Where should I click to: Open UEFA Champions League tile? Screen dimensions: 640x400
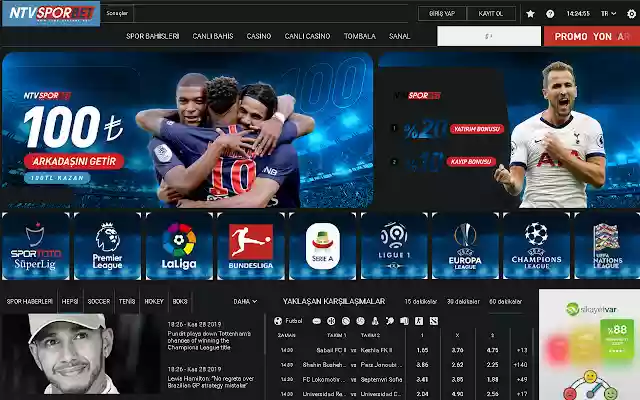coord(536,246)
